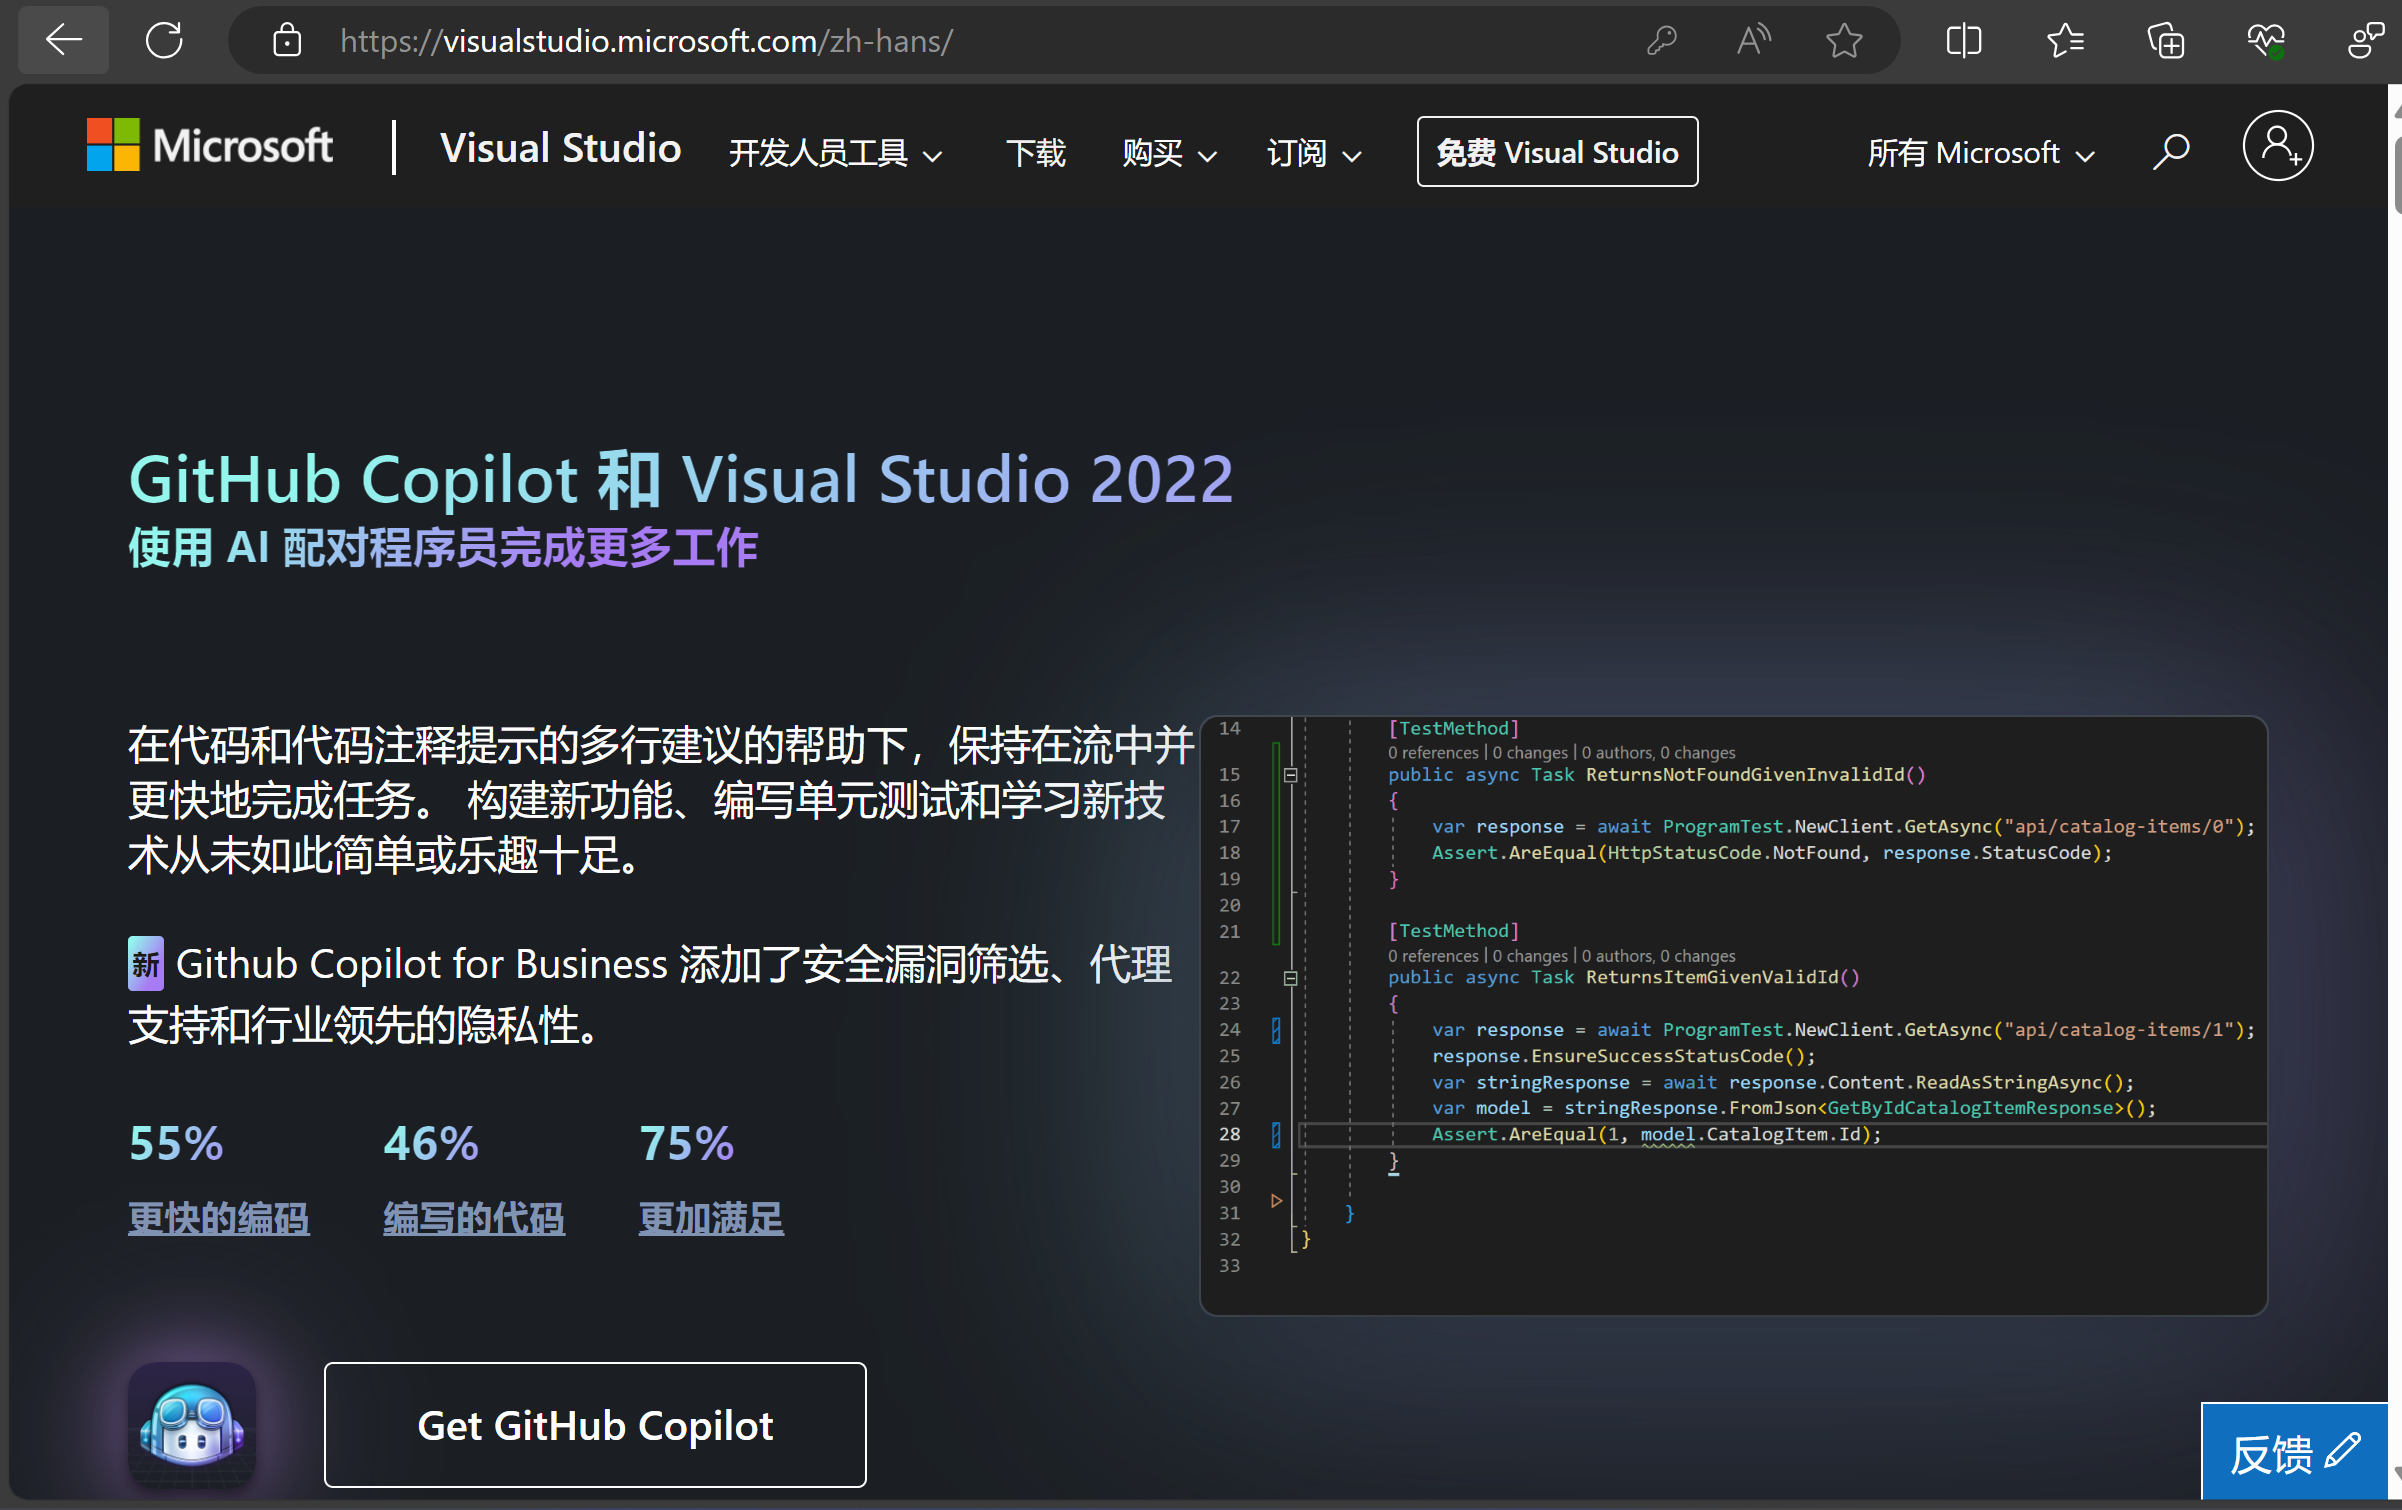View site info via lock icon

pyautogui.click(x=287, y=40)
